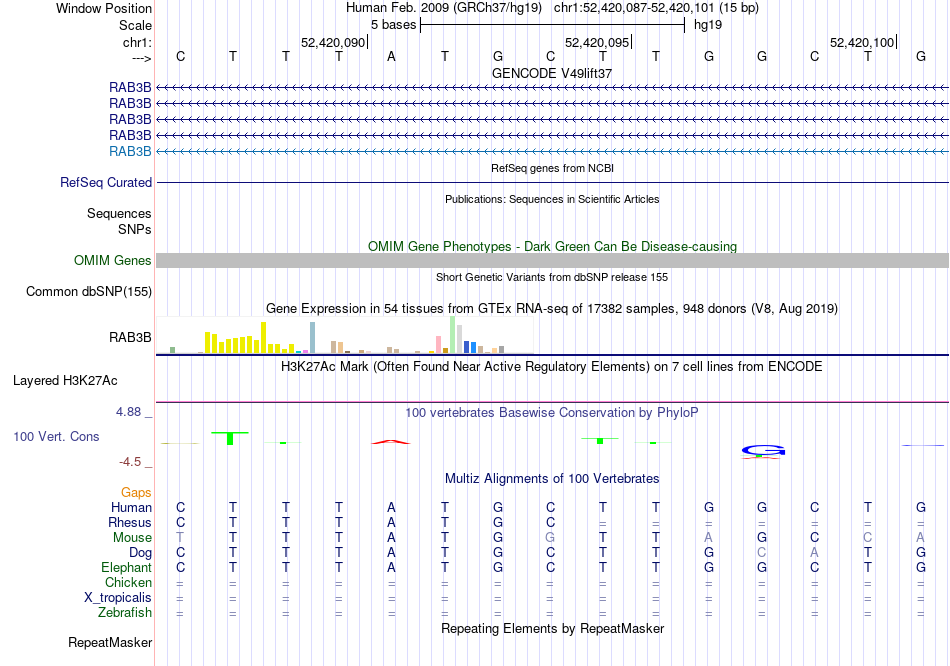Click the 4.88 upper conservation scale value

[128, 412]
